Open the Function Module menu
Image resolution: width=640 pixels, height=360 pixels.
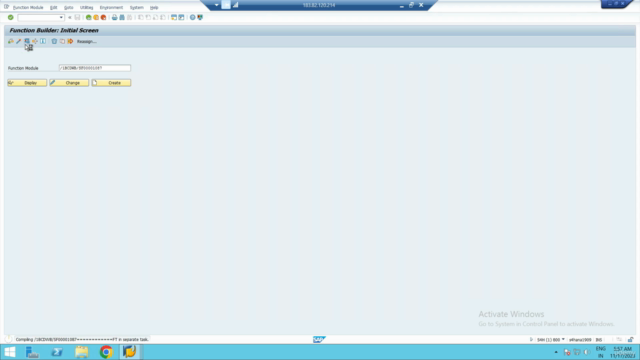tap(28, 7)
